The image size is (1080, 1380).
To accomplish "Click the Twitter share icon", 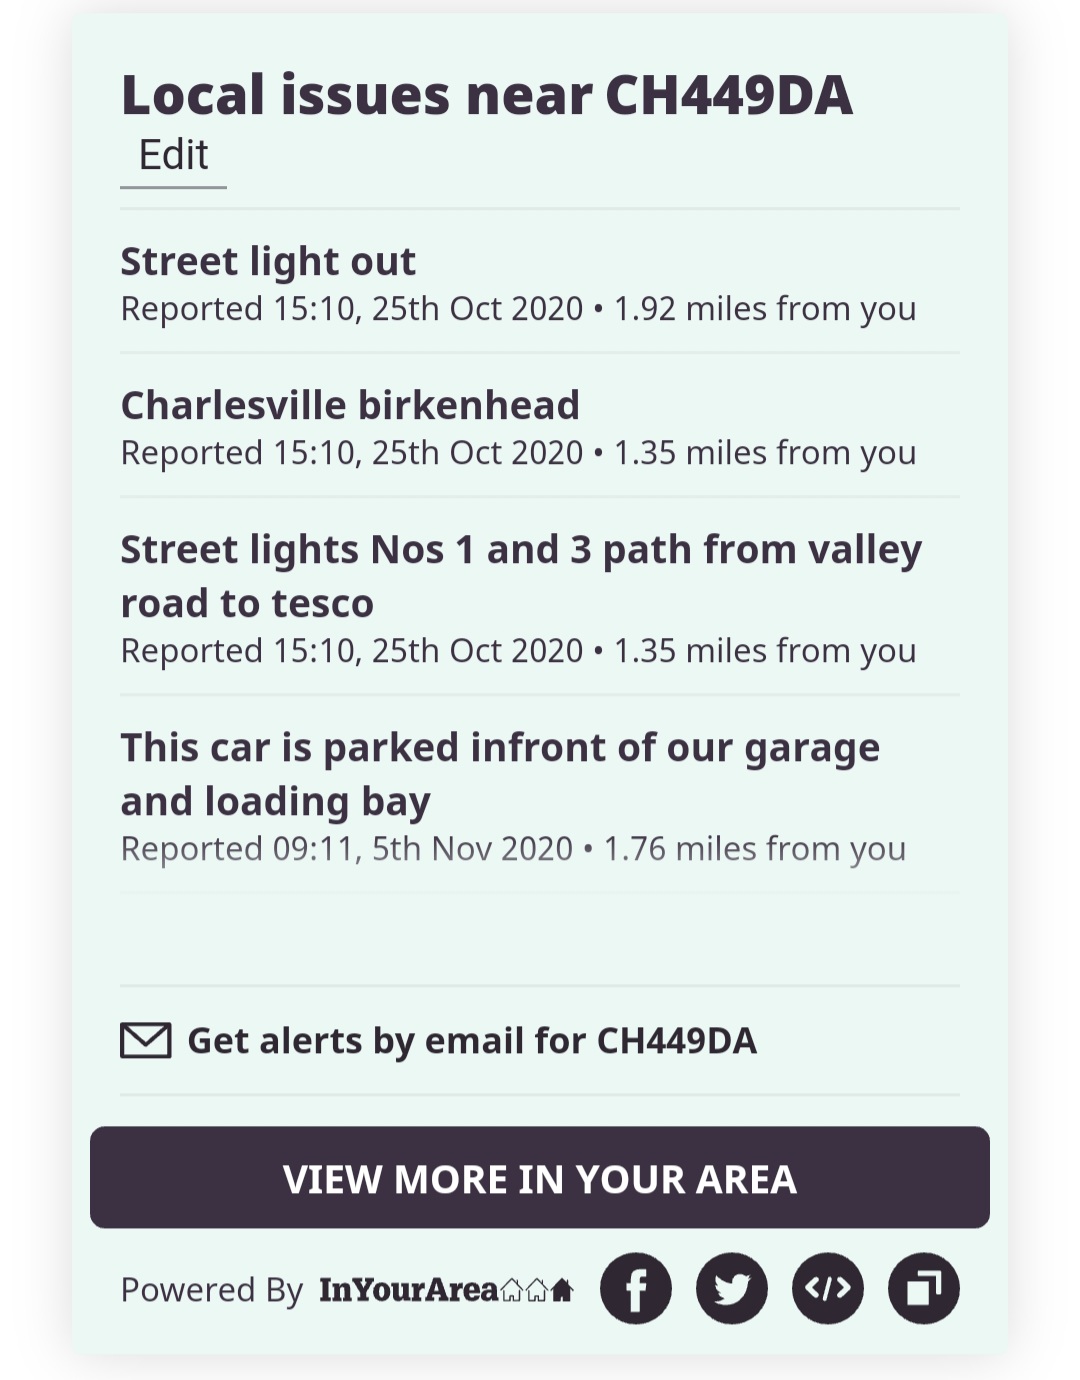I will click(731, 1288).
